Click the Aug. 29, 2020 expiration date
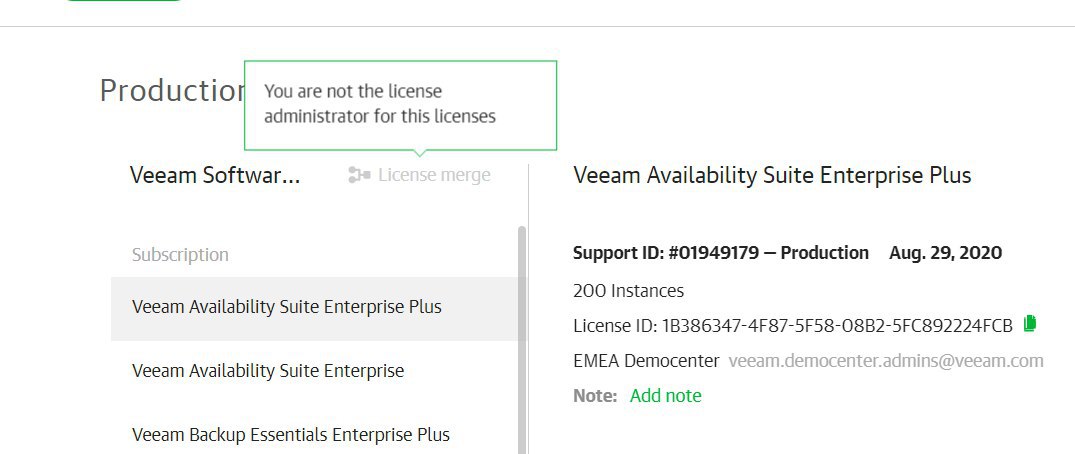This screenshot has height=454, width=1075. [x=945, y=253]
